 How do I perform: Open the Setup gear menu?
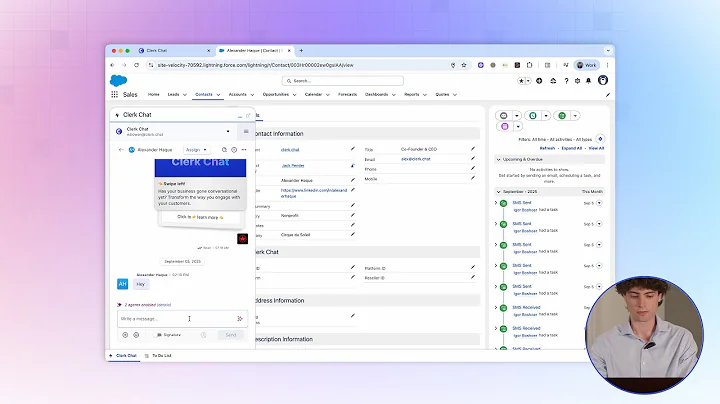pos(577,81)
